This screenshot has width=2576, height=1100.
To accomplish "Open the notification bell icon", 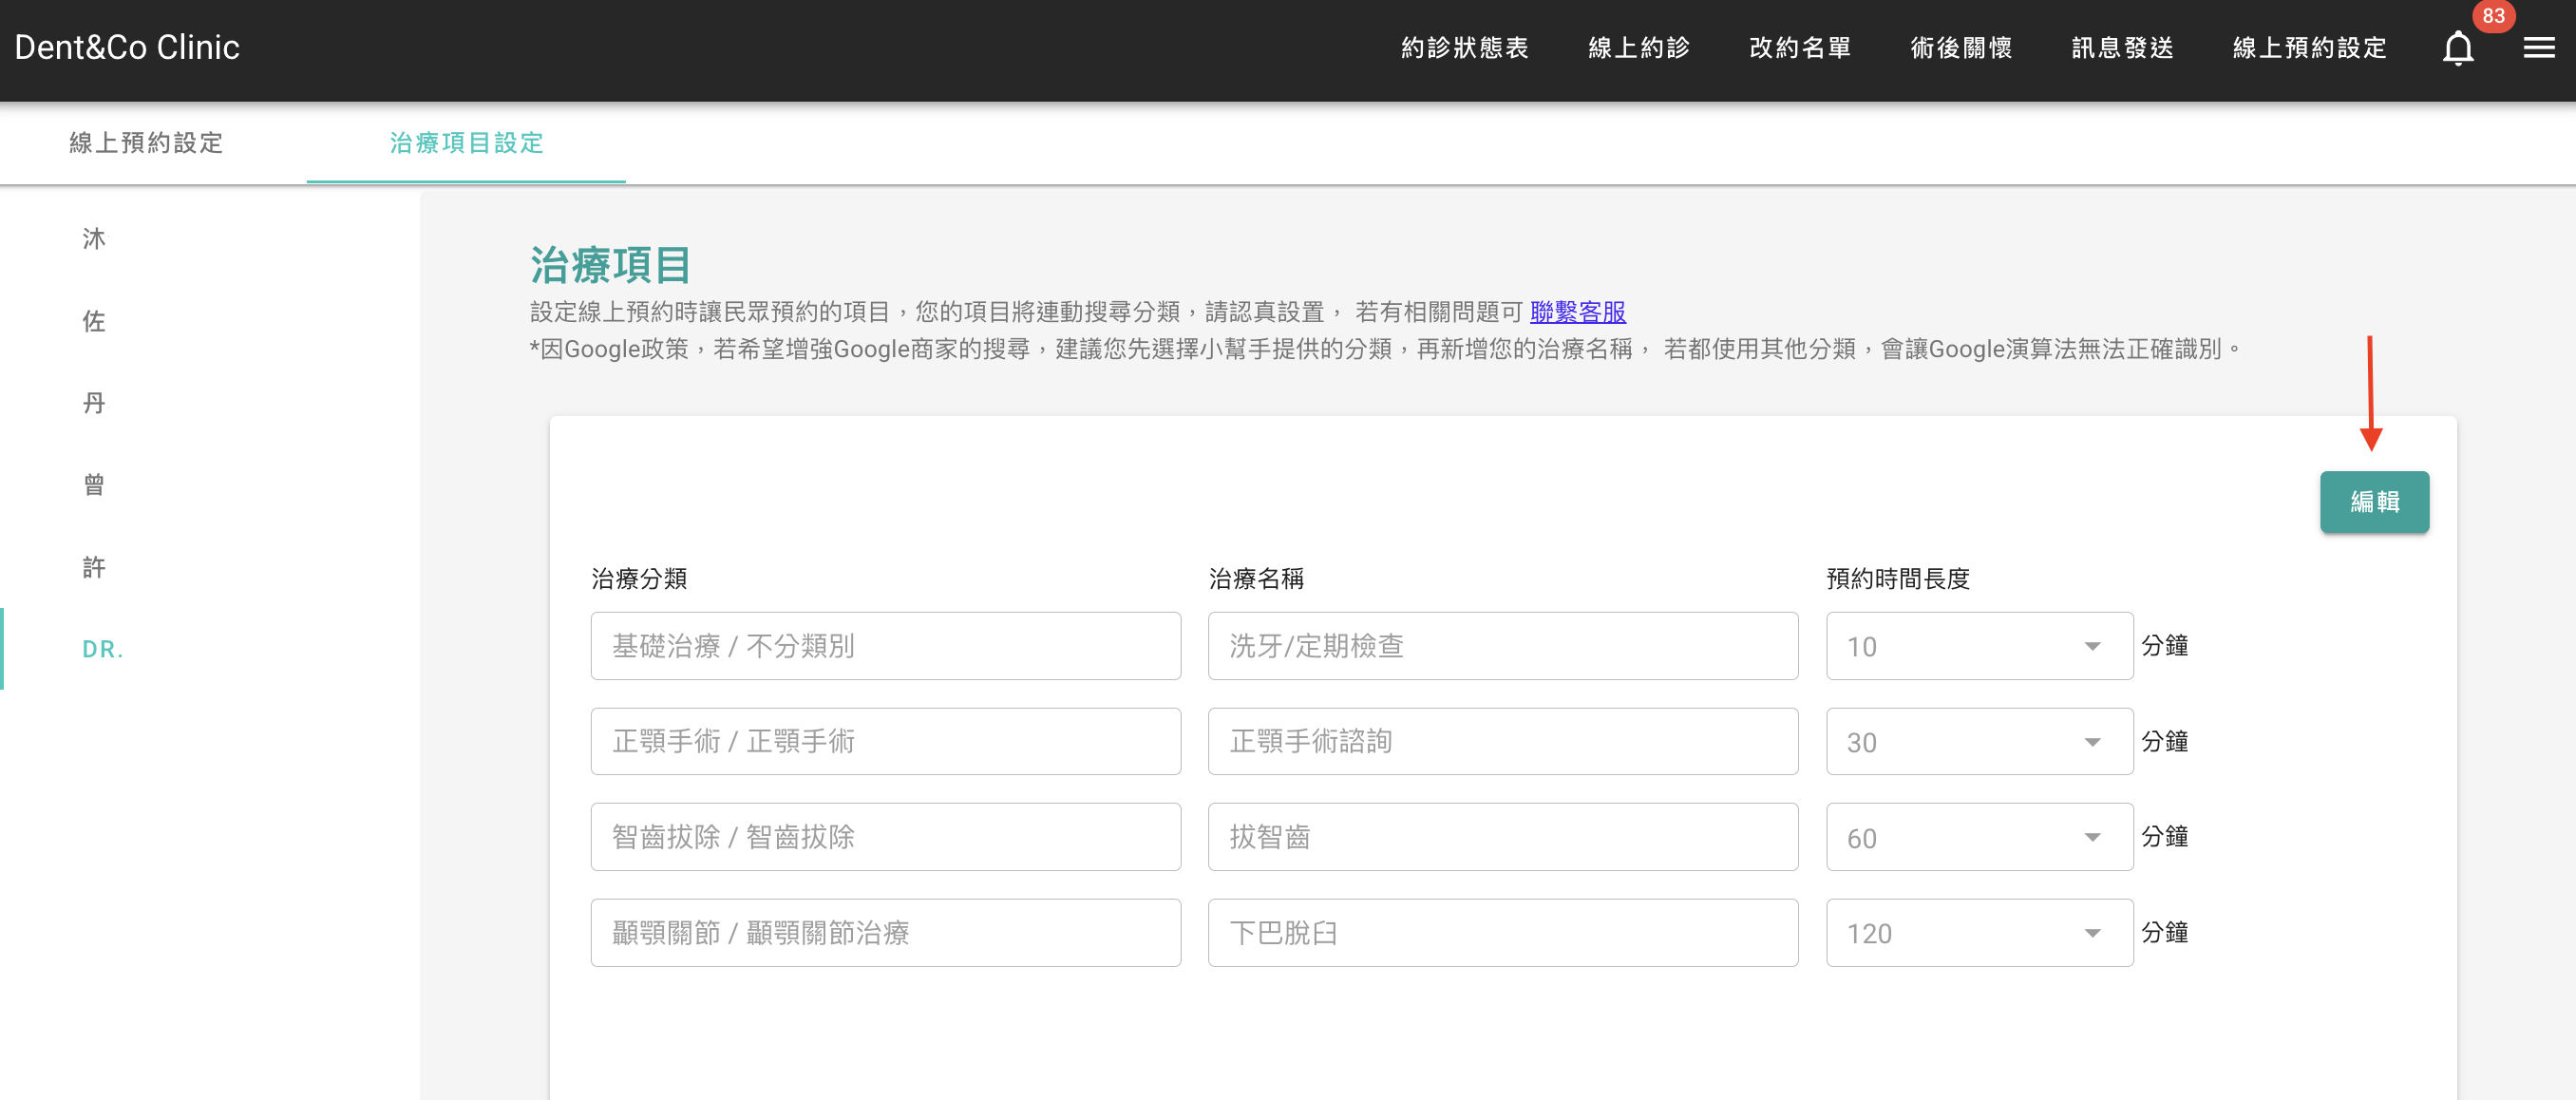I will [2458, 47].
